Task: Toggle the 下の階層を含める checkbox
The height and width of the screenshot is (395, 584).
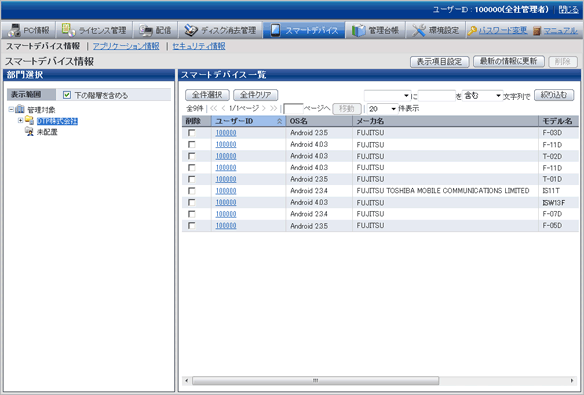Action: 67,95
